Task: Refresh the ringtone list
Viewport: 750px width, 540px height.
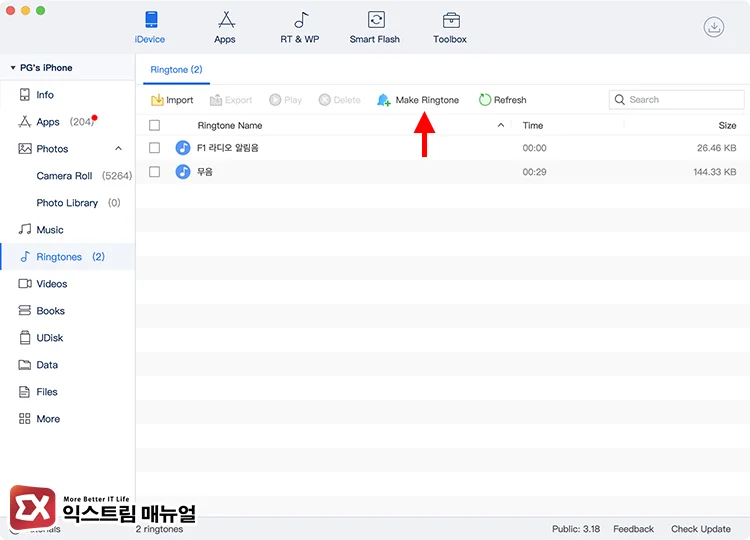Action: pyautogui.click(x=502, y=100)
